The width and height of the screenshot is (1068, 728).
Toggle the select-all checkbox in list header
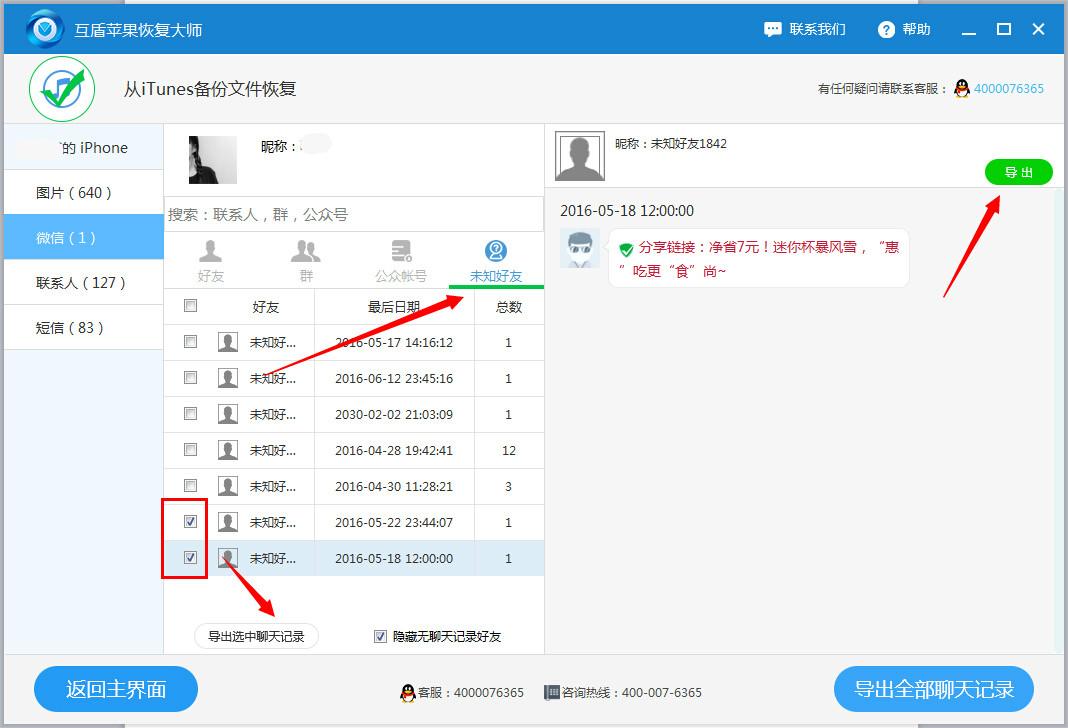pos(189,306)
